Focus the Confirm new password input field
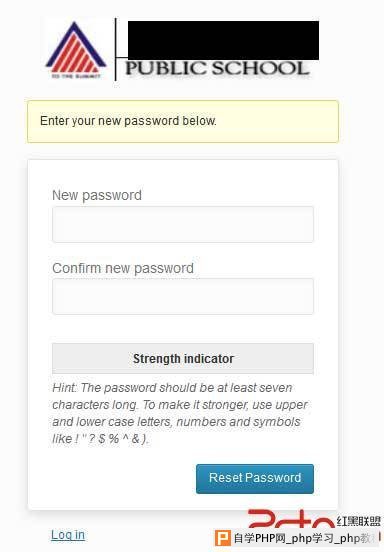This screenshot has height=552, width=384. (183, 296)
